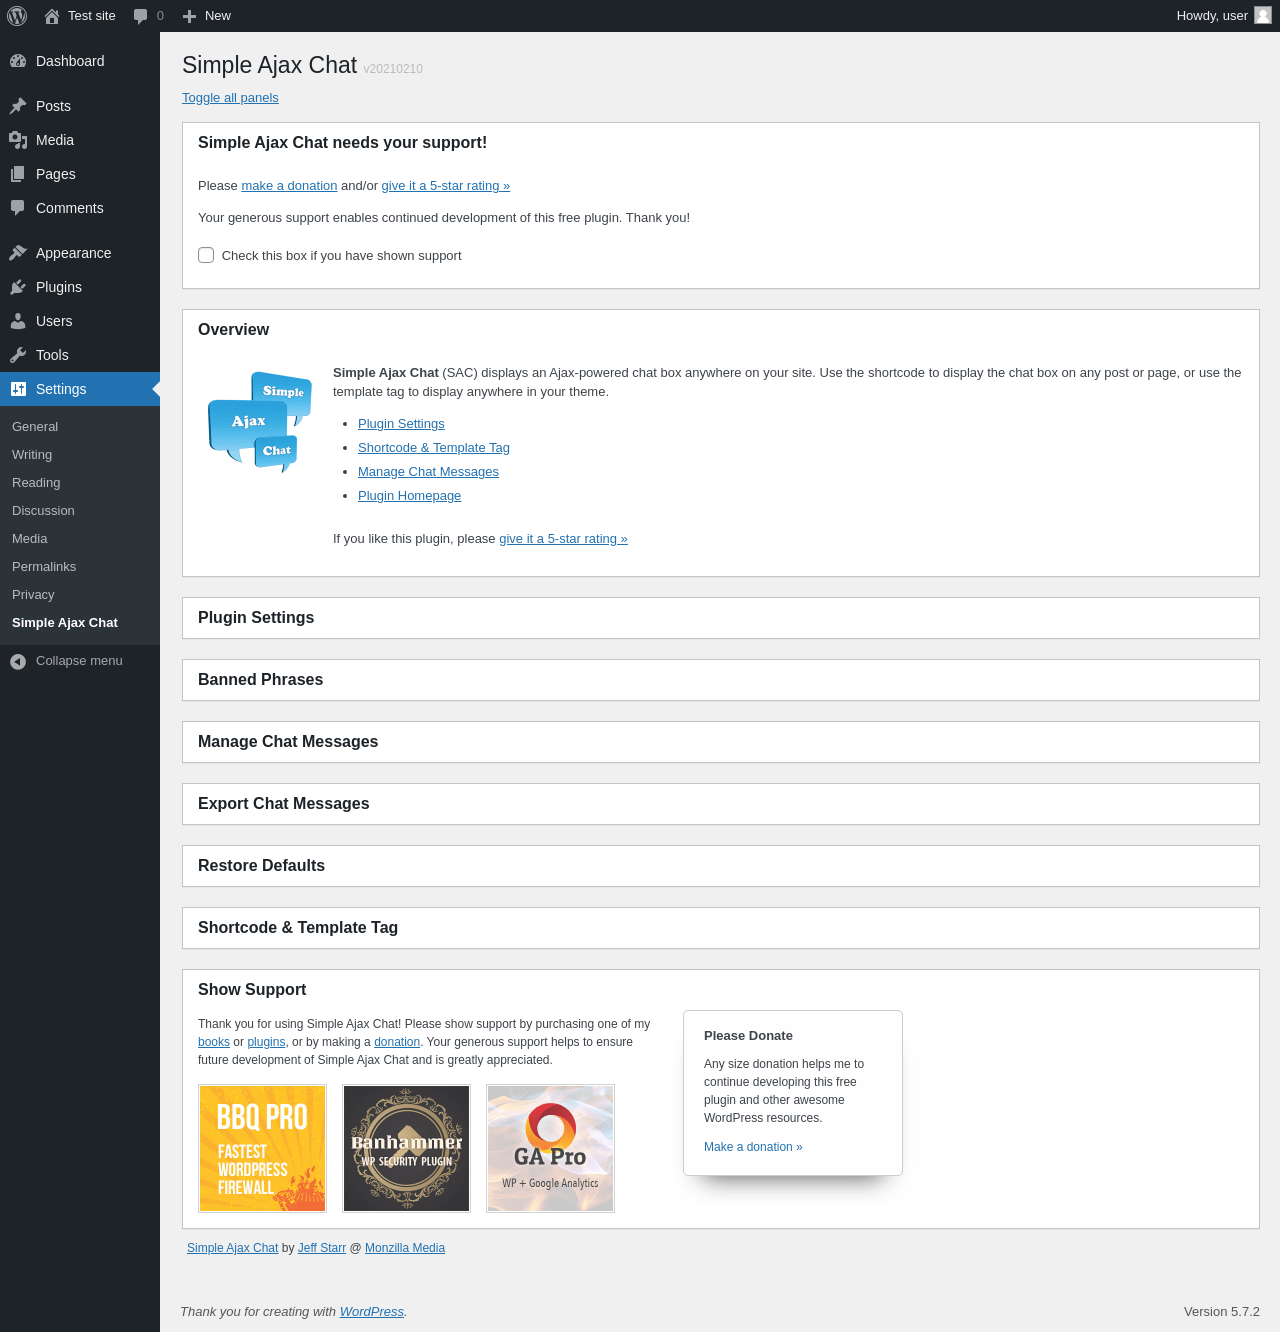Click the Test site home icon
1280x1332 pixels.
click(x=52, y=16)
